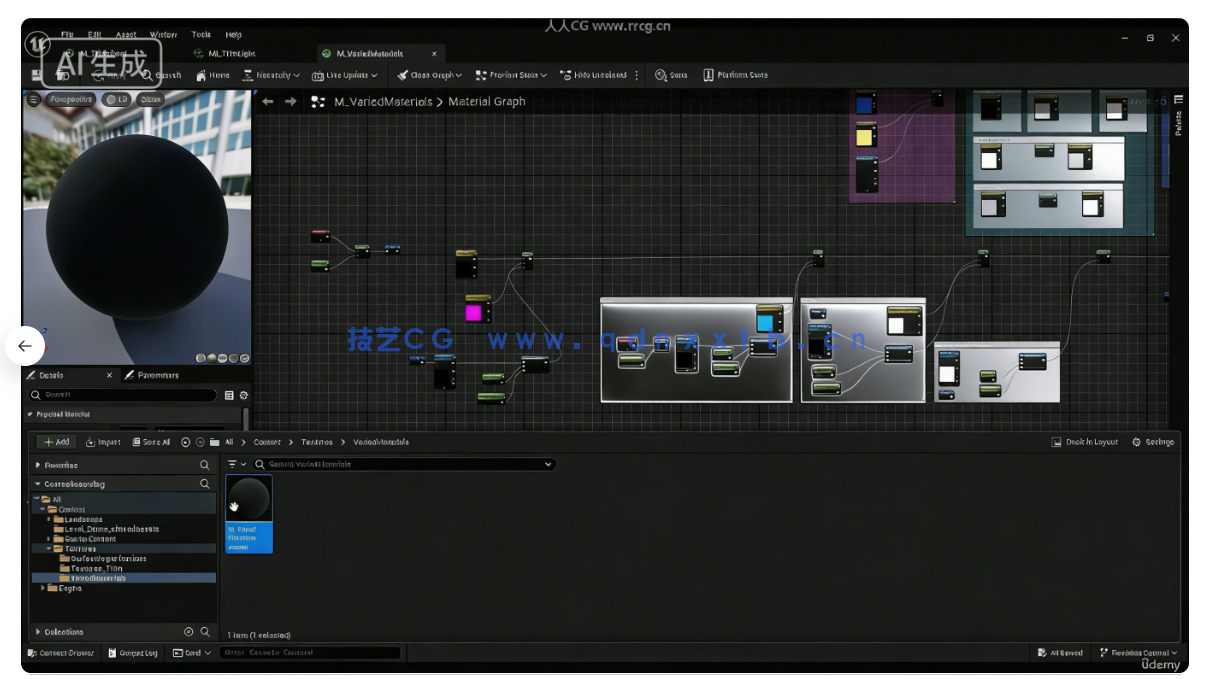
Task: Toggle Lit shading mode in the preview viewport
Action: (x=116, y=99)
